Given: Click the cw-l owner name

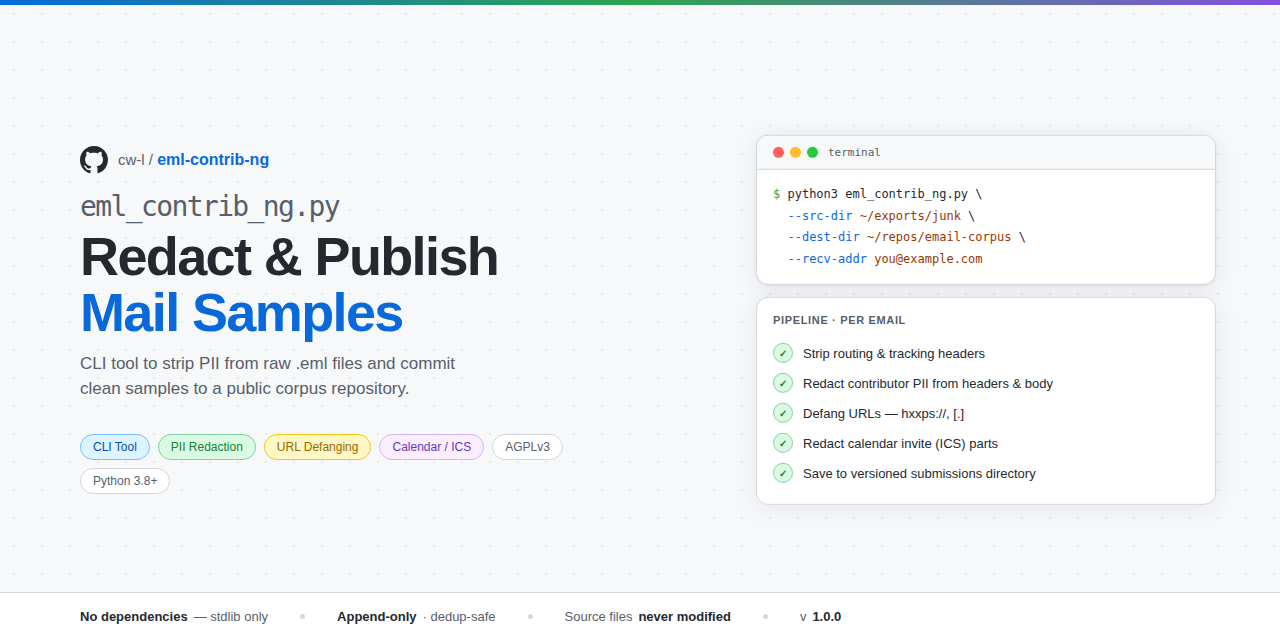Looking at the screenshot, I should pos(131,160).
